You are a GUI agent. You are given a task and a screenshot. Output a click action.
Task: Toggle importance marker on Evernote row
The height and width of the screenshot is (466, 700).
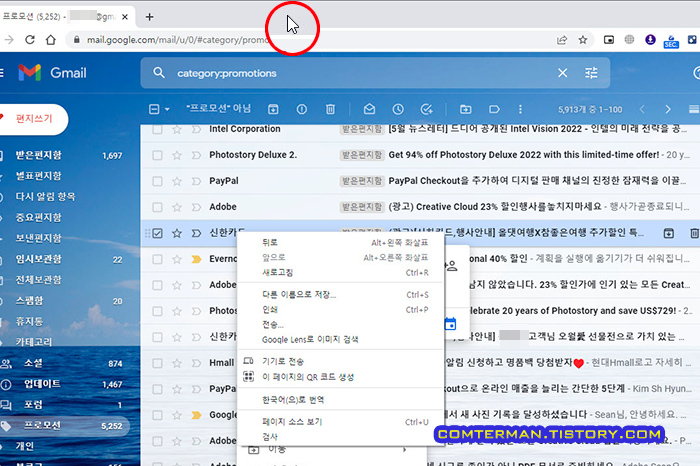click(x=196, y=259)
